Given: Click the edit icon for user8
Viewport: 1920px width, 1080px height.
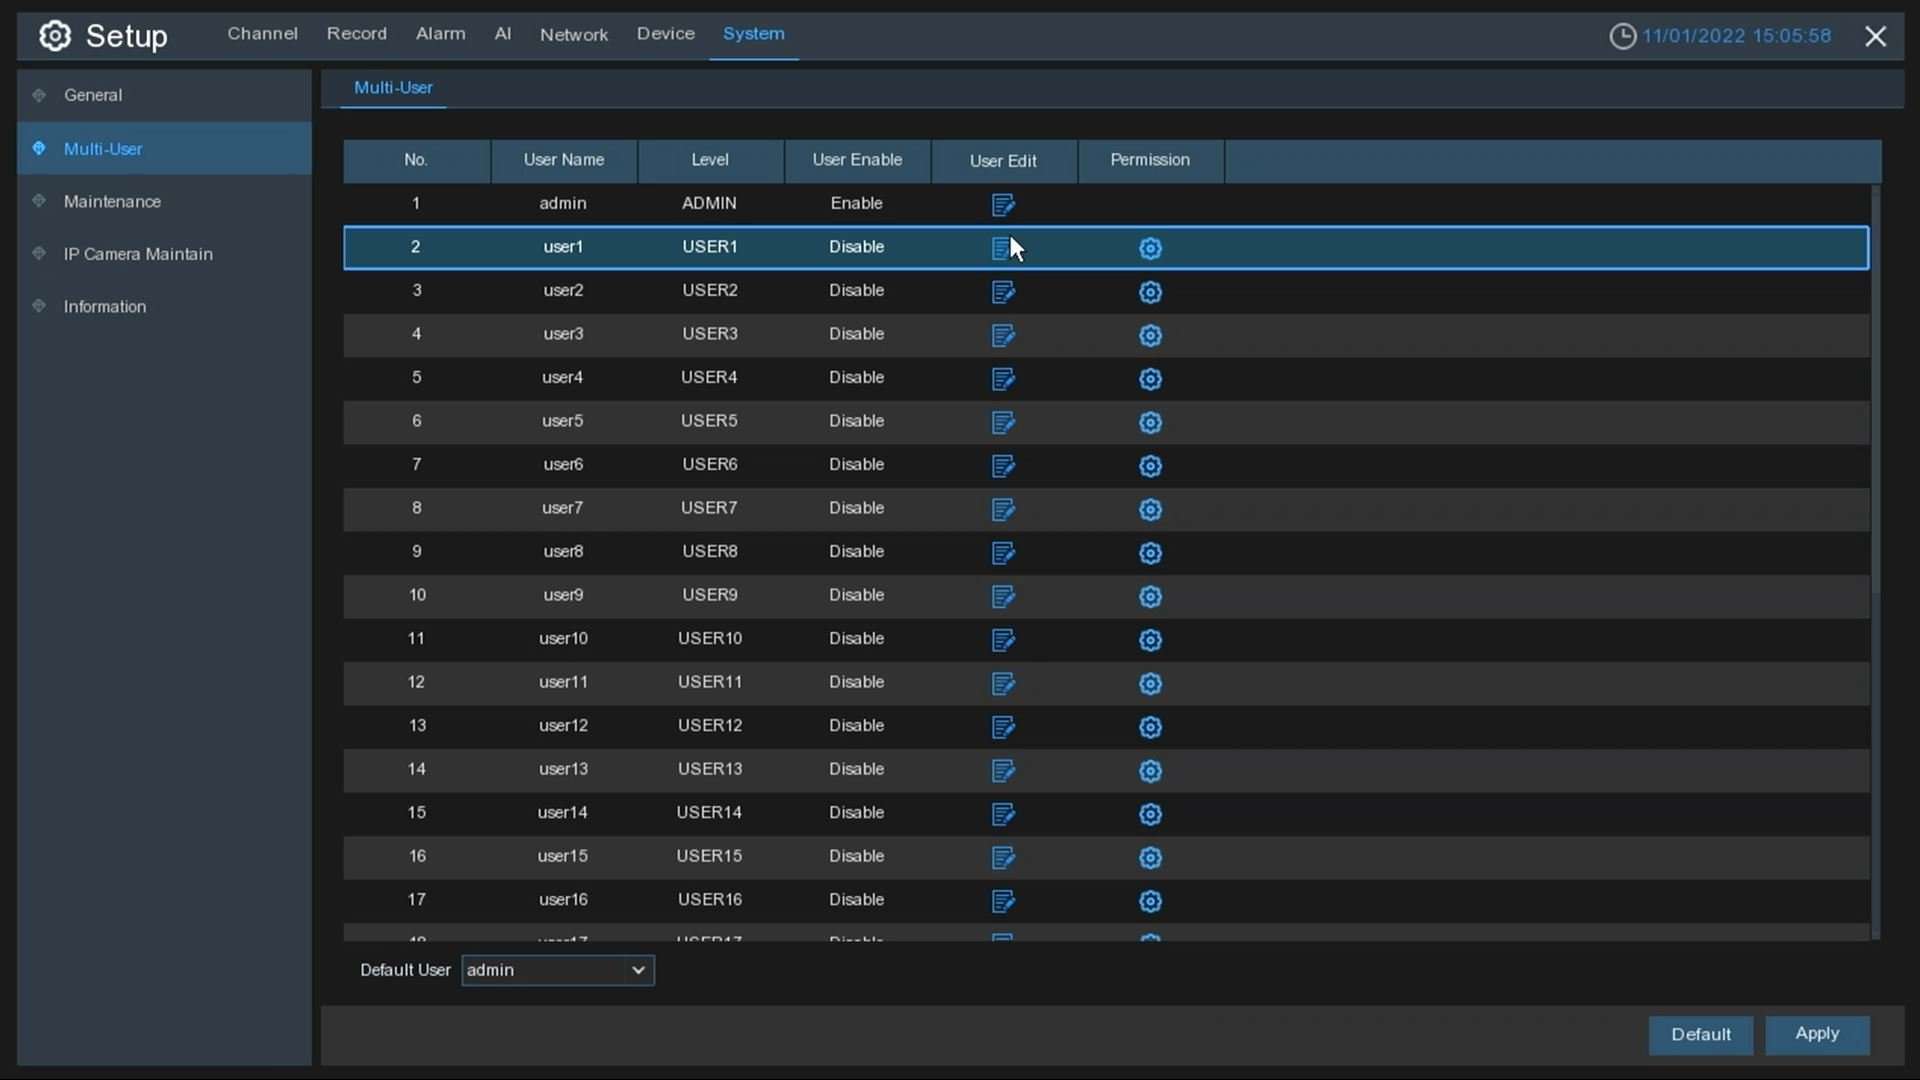Looking at the screenshot, I should coord(1003,553).
